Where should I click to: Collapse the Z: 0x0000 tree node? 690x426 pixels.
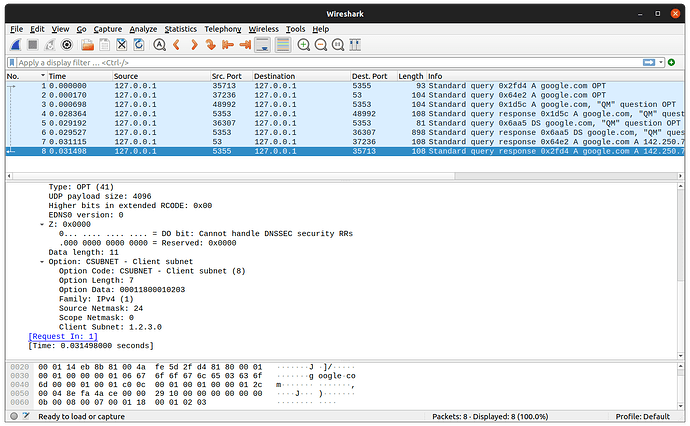pos(43,224)
